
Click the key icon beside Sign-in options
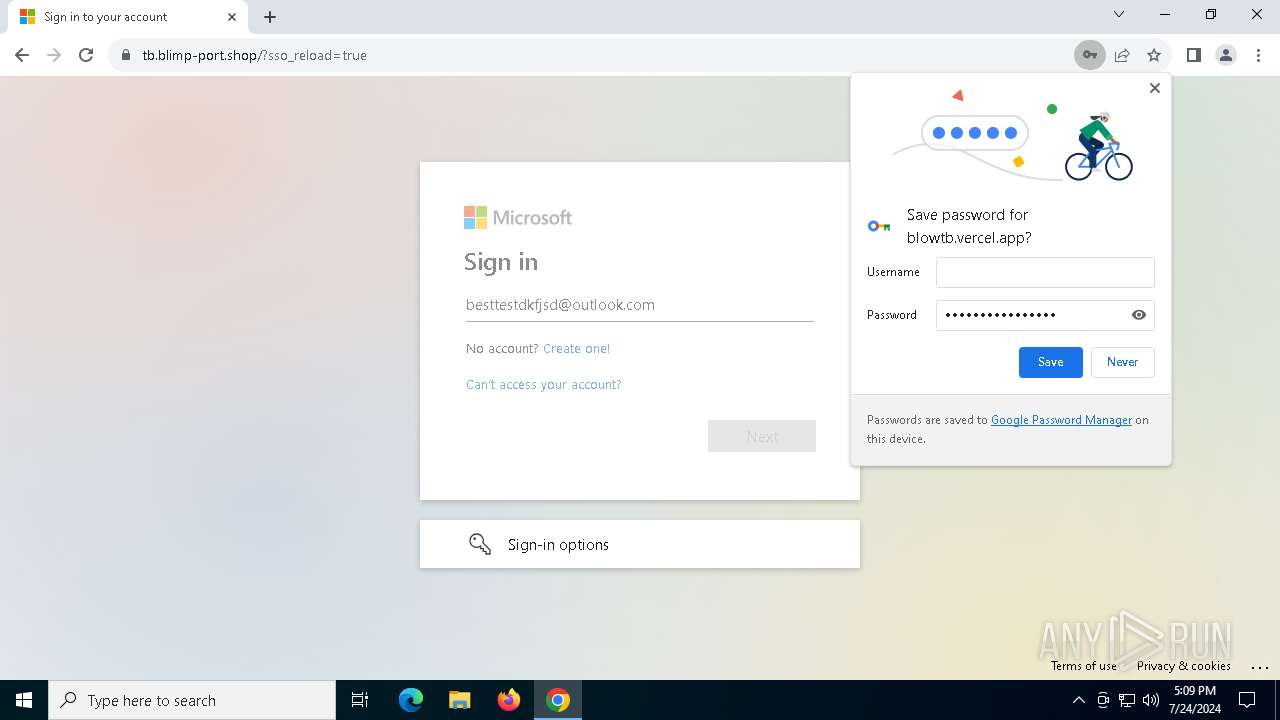tap(480, 544)
